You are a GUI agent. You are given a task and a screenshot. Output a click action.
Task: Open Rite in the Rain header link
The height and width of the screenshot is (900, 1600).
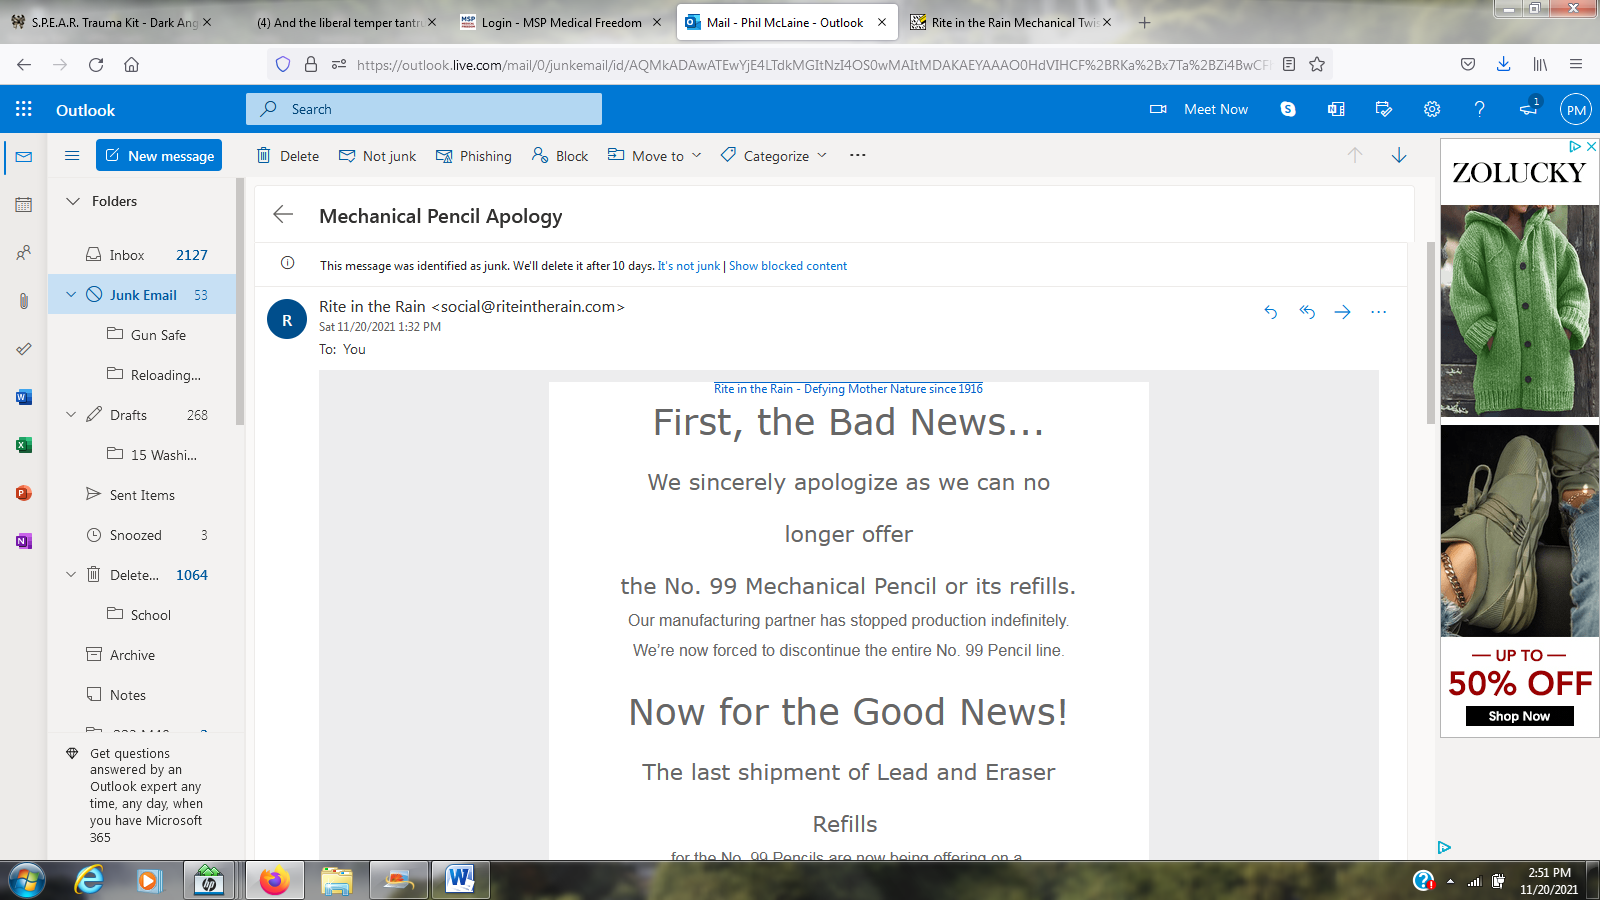click(848, 389)
